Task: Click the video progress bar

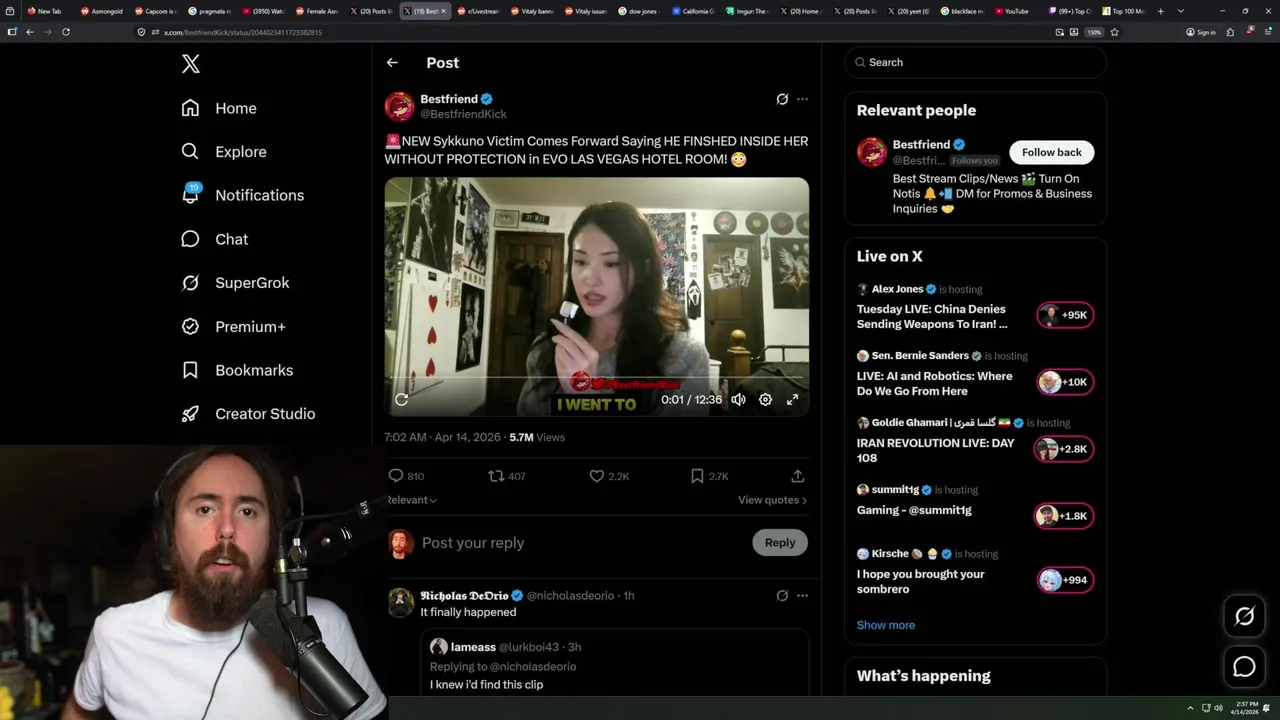Action: (597, 378)
